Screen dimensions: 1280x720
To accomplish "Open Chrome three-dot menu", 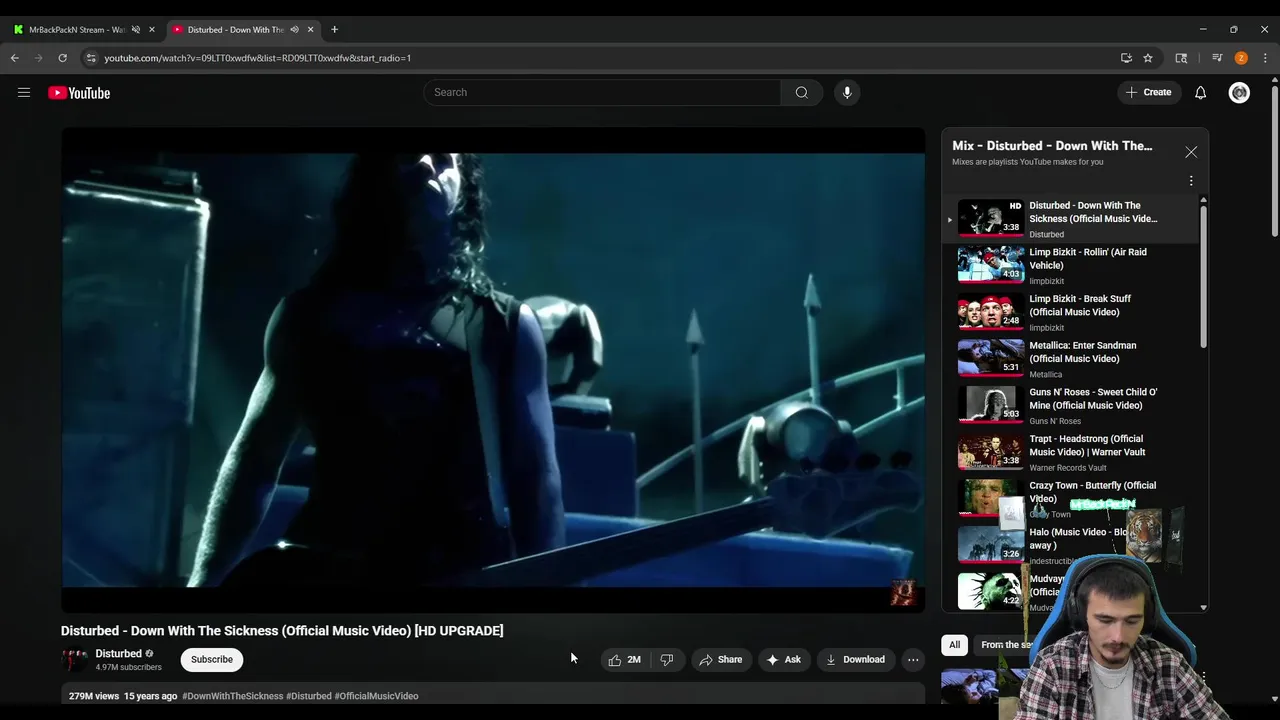I will pos(1265,58).
